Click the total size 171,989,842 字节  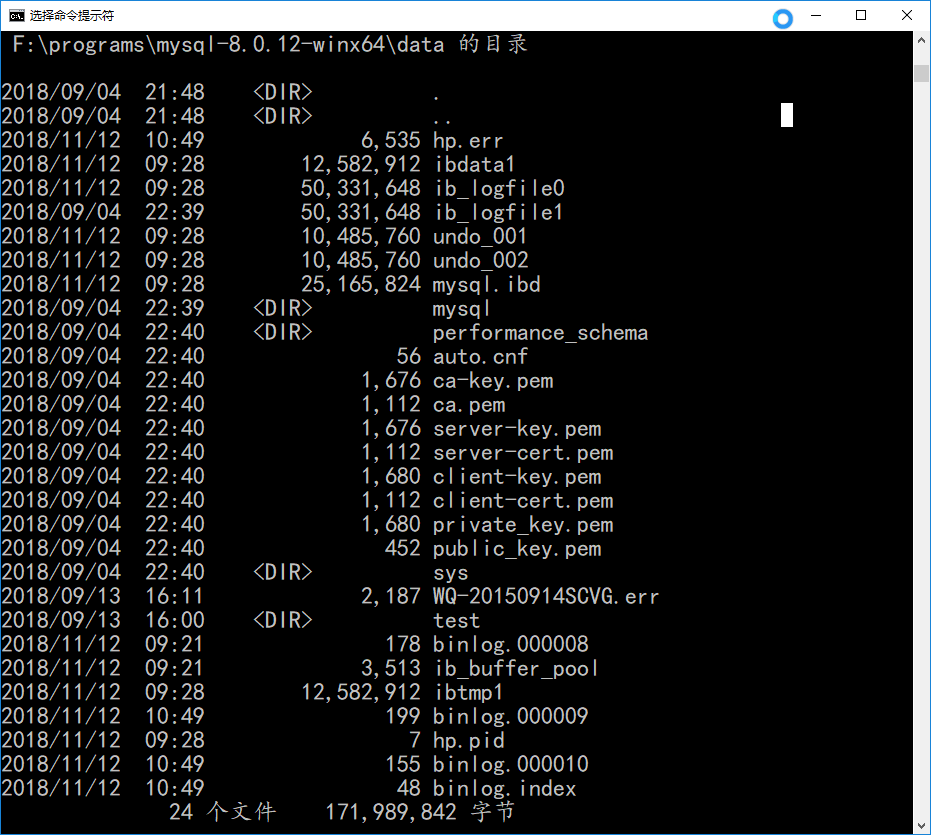coord(420,812)
